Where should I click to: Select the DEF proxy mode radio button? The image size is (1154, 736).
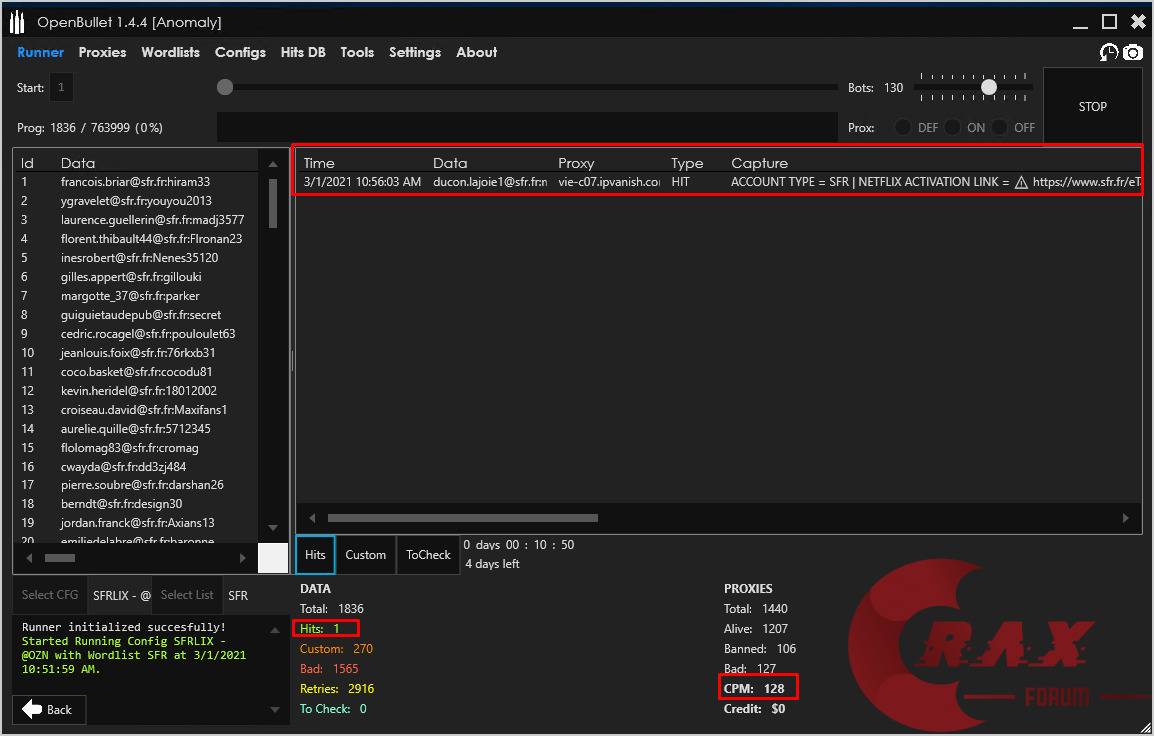[903, 128]
